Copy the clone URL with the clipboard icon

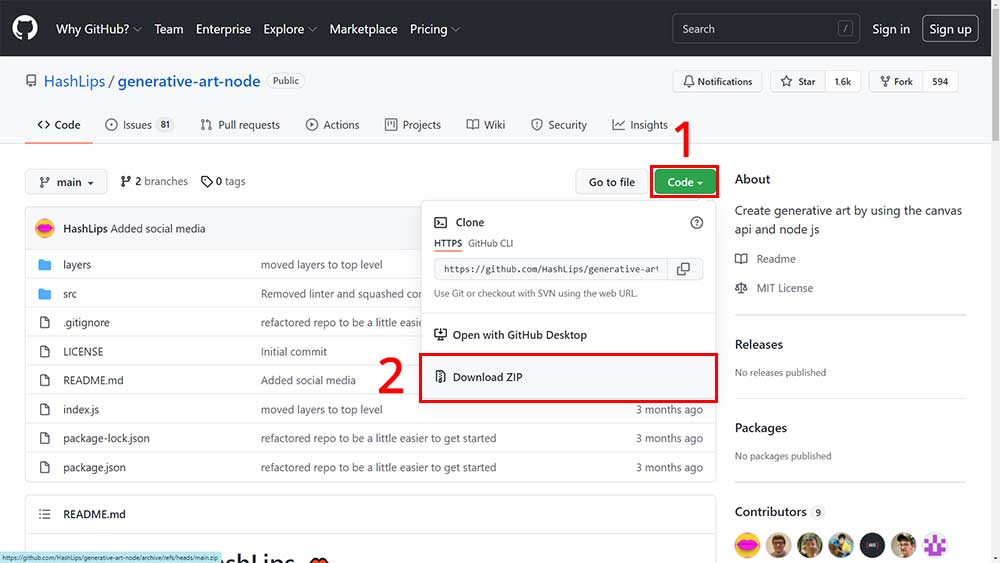point(684,269)
